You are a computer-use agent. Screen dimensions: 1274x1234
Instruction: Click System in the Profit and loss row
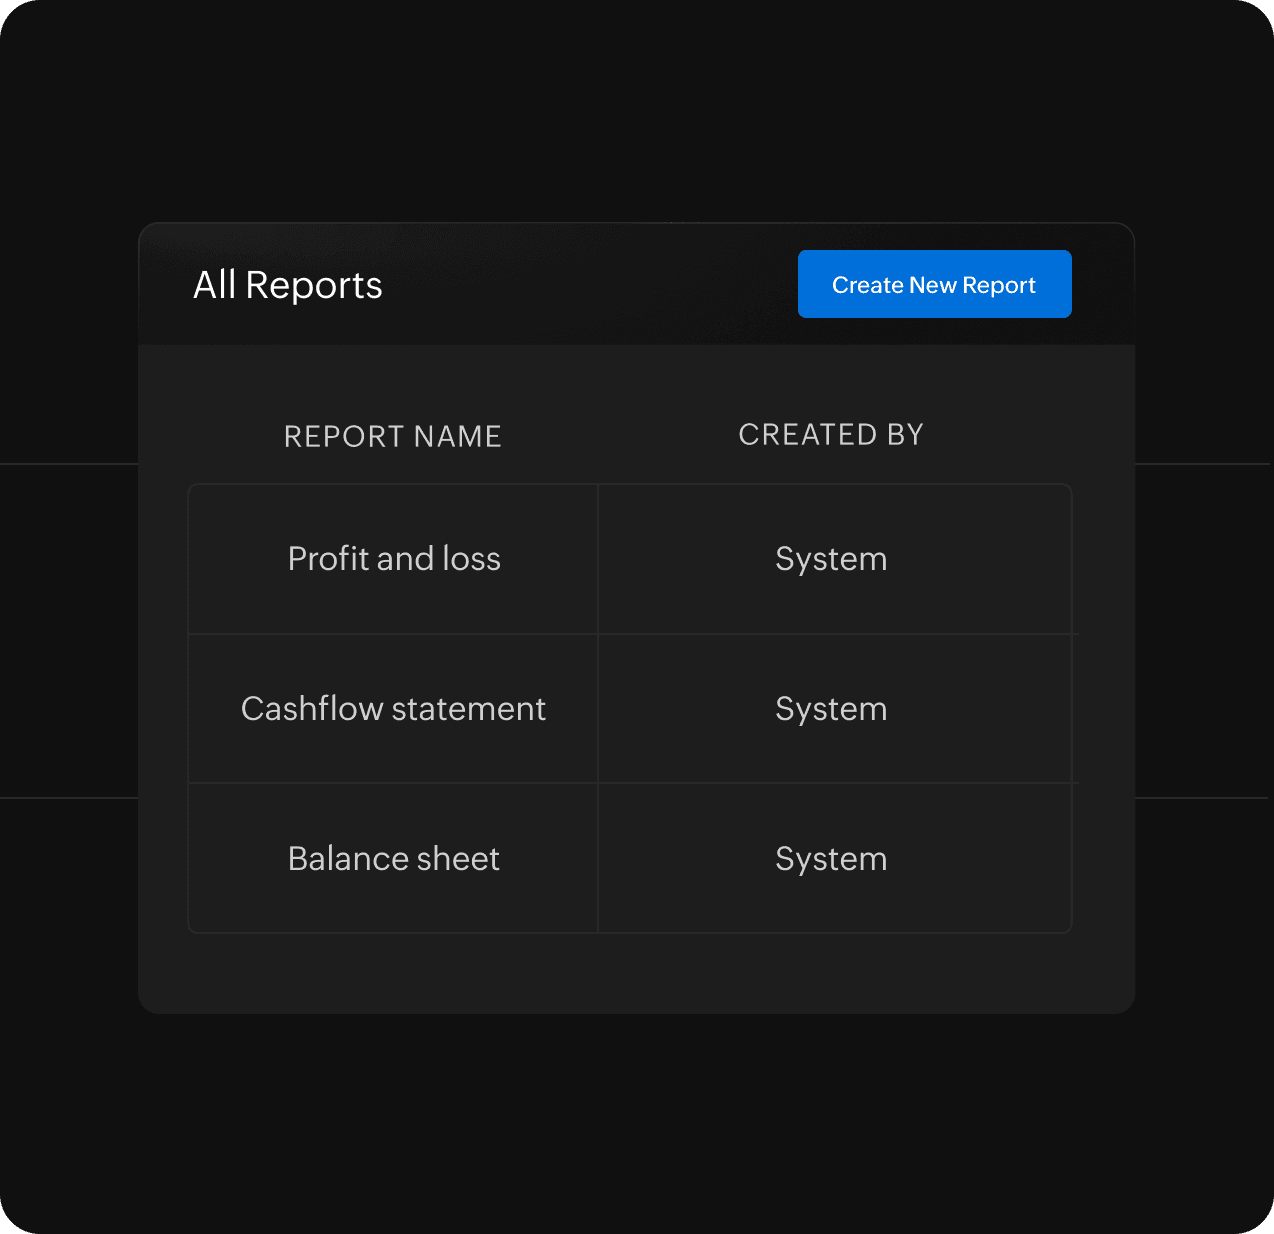click(x=831, y=559)
